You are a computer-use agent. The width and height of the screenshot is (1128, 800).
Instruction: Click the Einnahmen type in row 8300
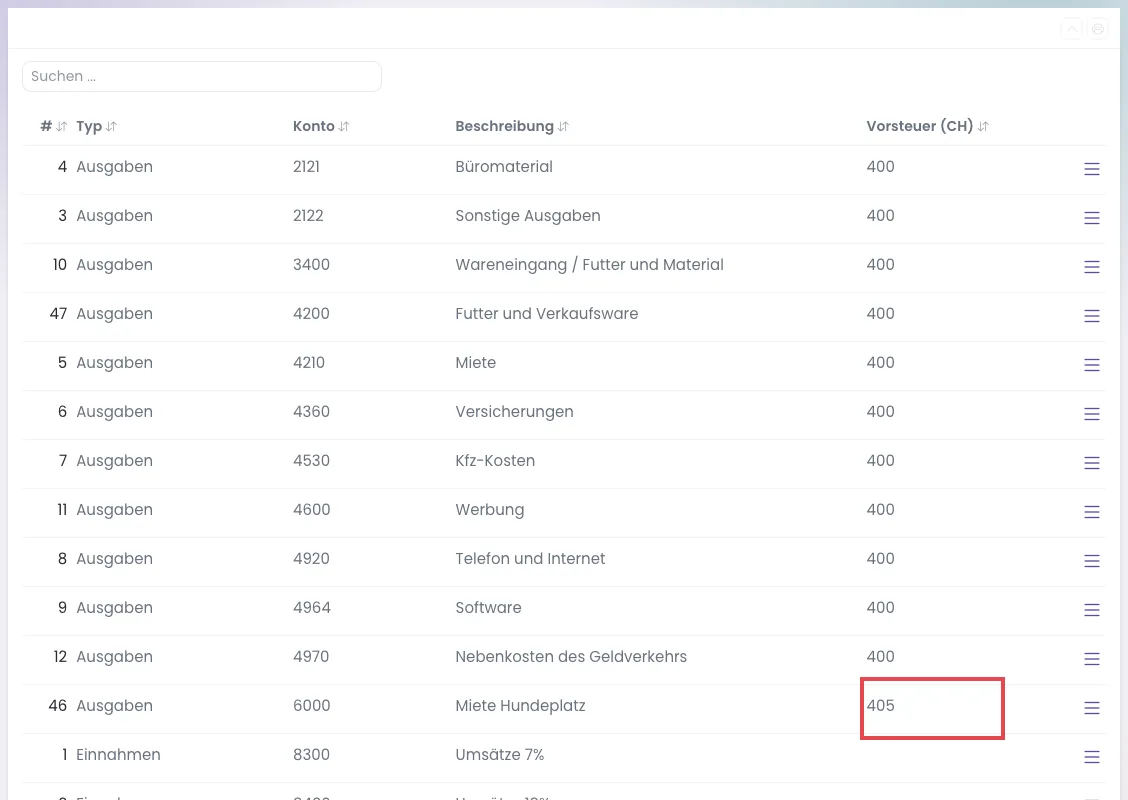(x=118, y=754)
